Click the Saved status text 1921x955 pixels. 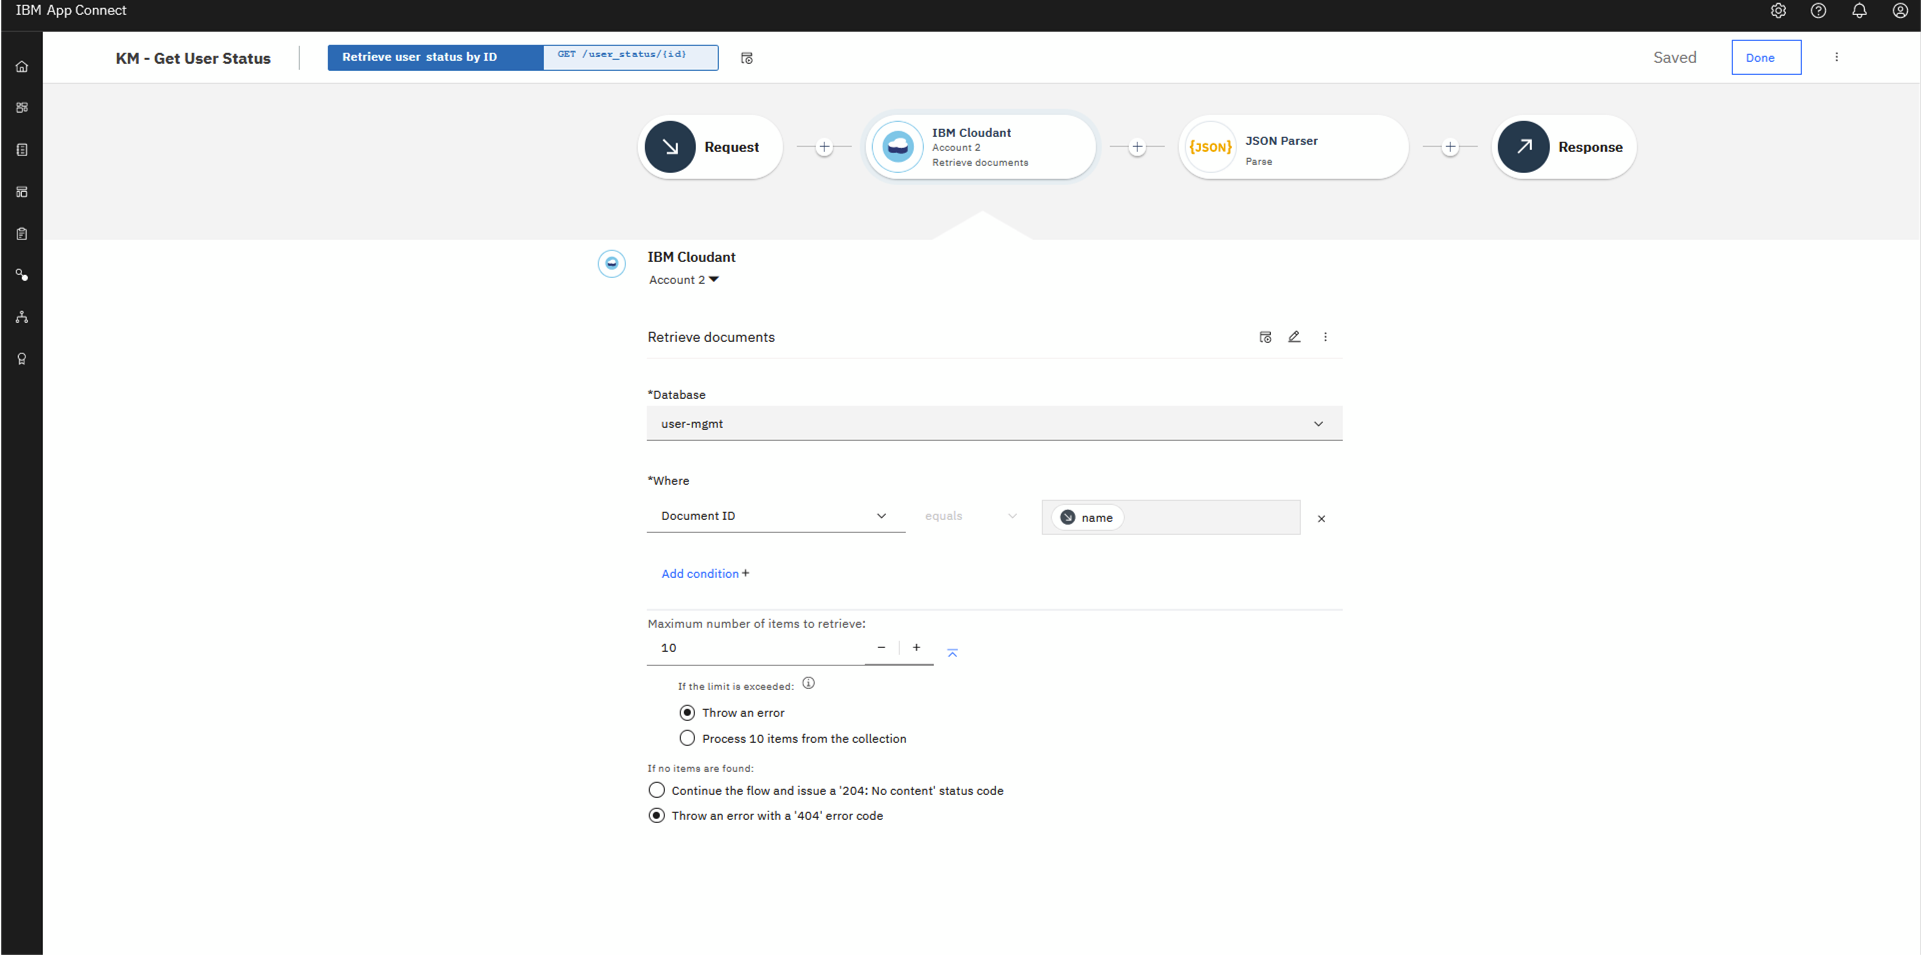click(1675, 58)
